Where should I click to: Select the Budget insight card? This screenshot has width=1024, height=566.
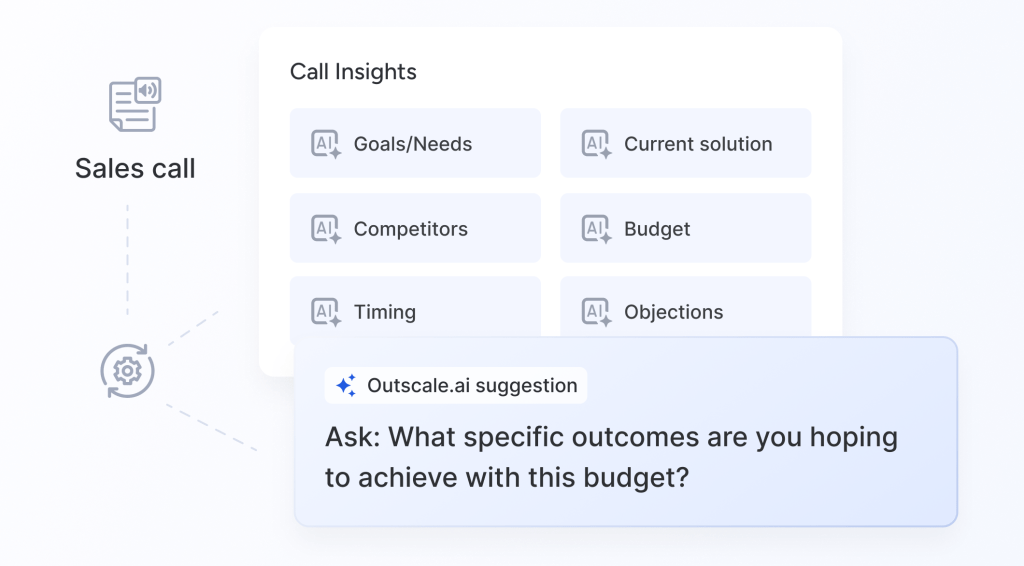click(x=686, y=229)
